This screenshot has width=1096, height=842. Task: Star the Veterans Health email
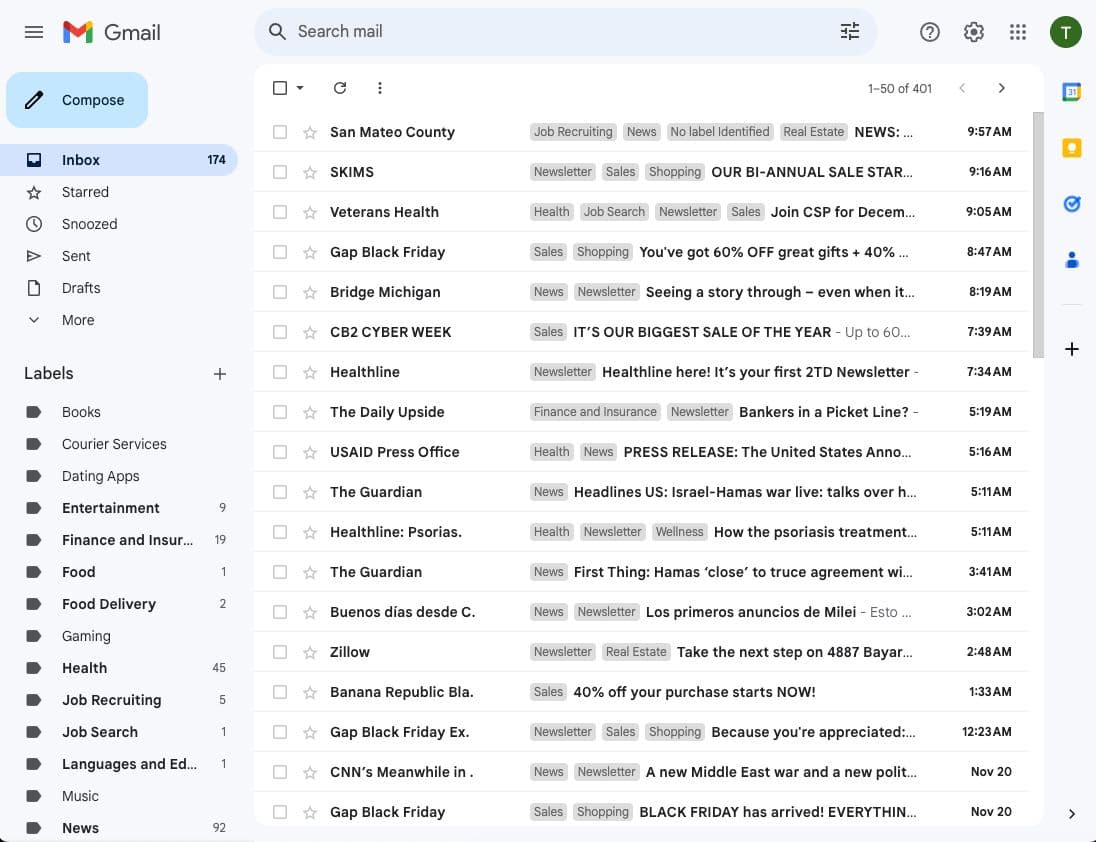[x=310, y=212]
